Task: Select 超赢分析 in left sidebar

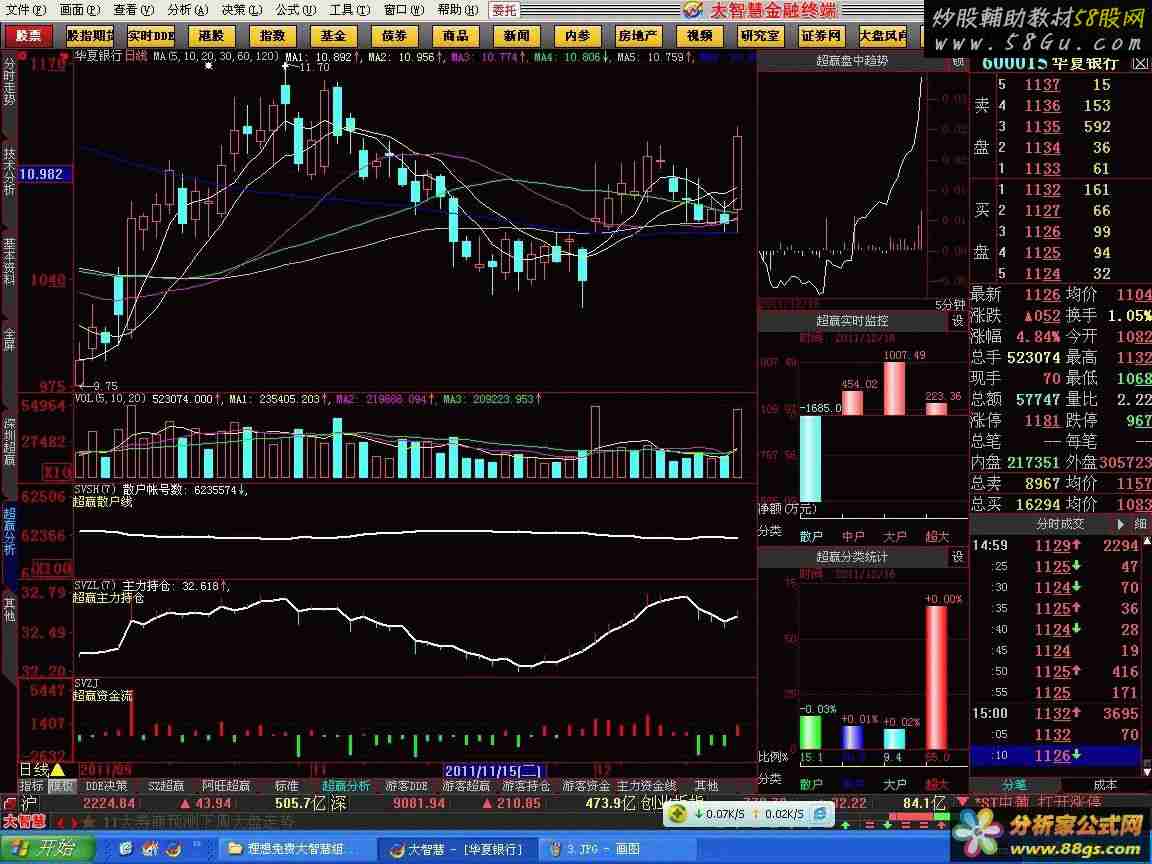Action: coord(9,530)
